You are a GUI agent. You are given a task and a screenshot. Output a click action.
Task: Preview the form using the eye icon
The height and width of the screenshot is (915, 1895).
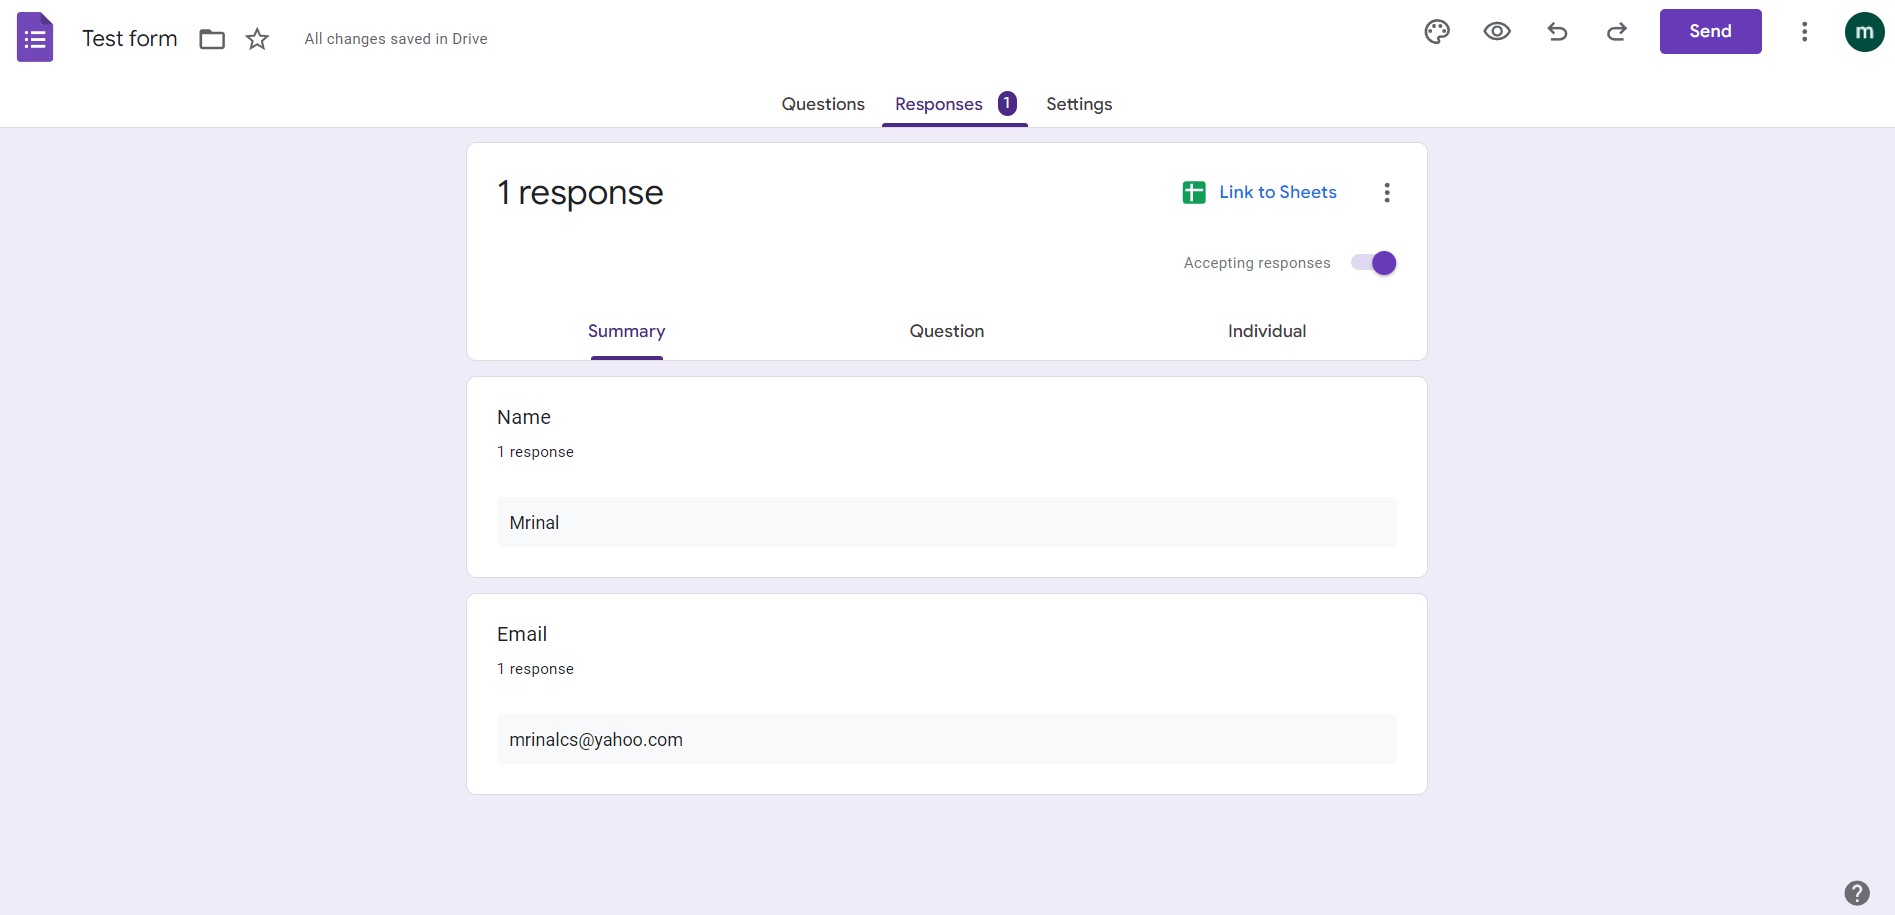(x=1496, y=31)
